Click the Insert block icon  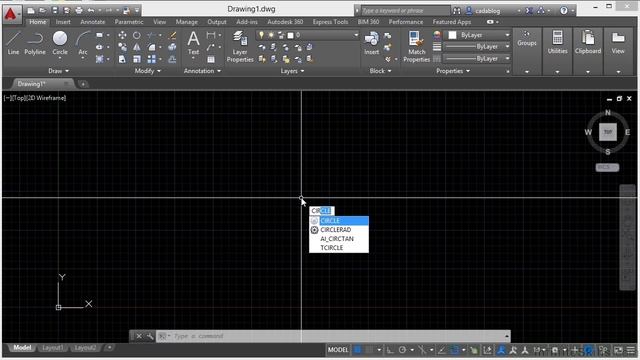pyautogui.click(x=371, y=43)
